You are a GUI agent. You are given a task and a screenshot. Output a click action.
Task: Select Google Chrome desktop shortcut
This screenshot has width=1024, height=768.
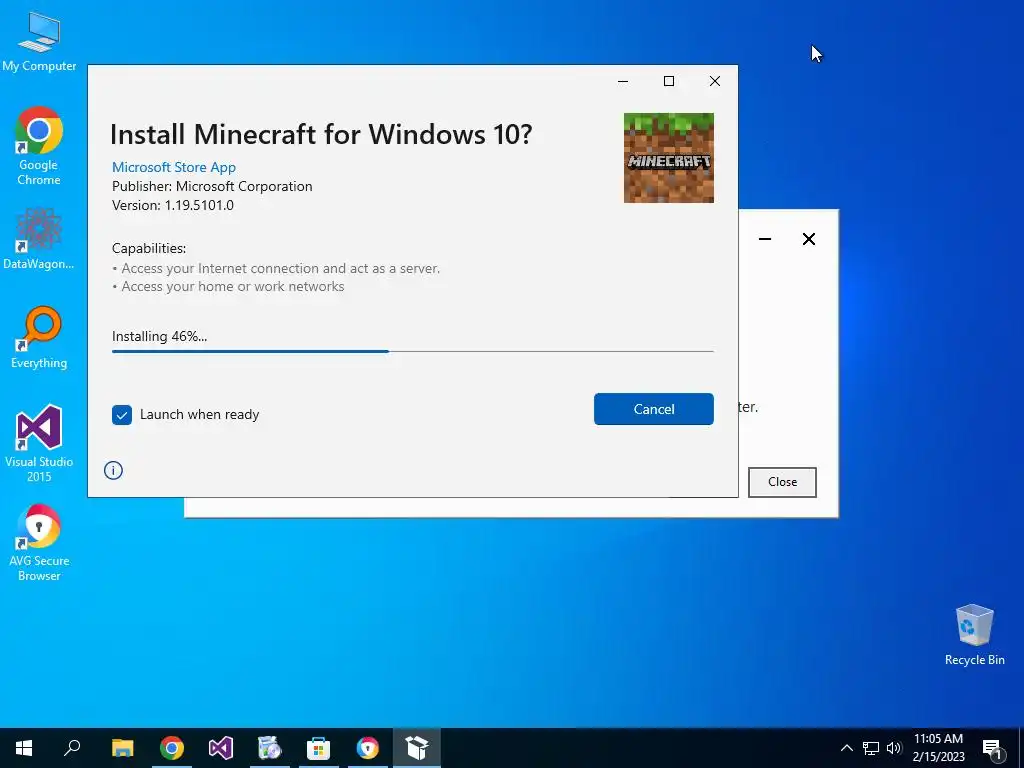[39, 146]
